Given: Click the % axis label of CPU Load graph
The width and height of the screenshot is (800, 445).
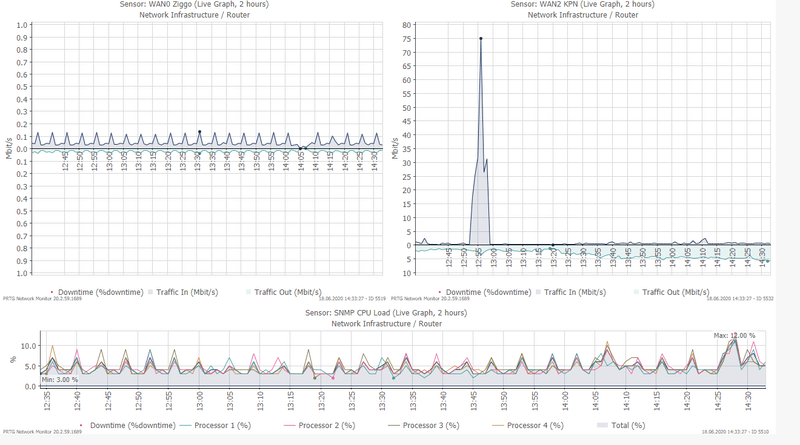Looking at the screenshot, I should (x=13, y=359).
